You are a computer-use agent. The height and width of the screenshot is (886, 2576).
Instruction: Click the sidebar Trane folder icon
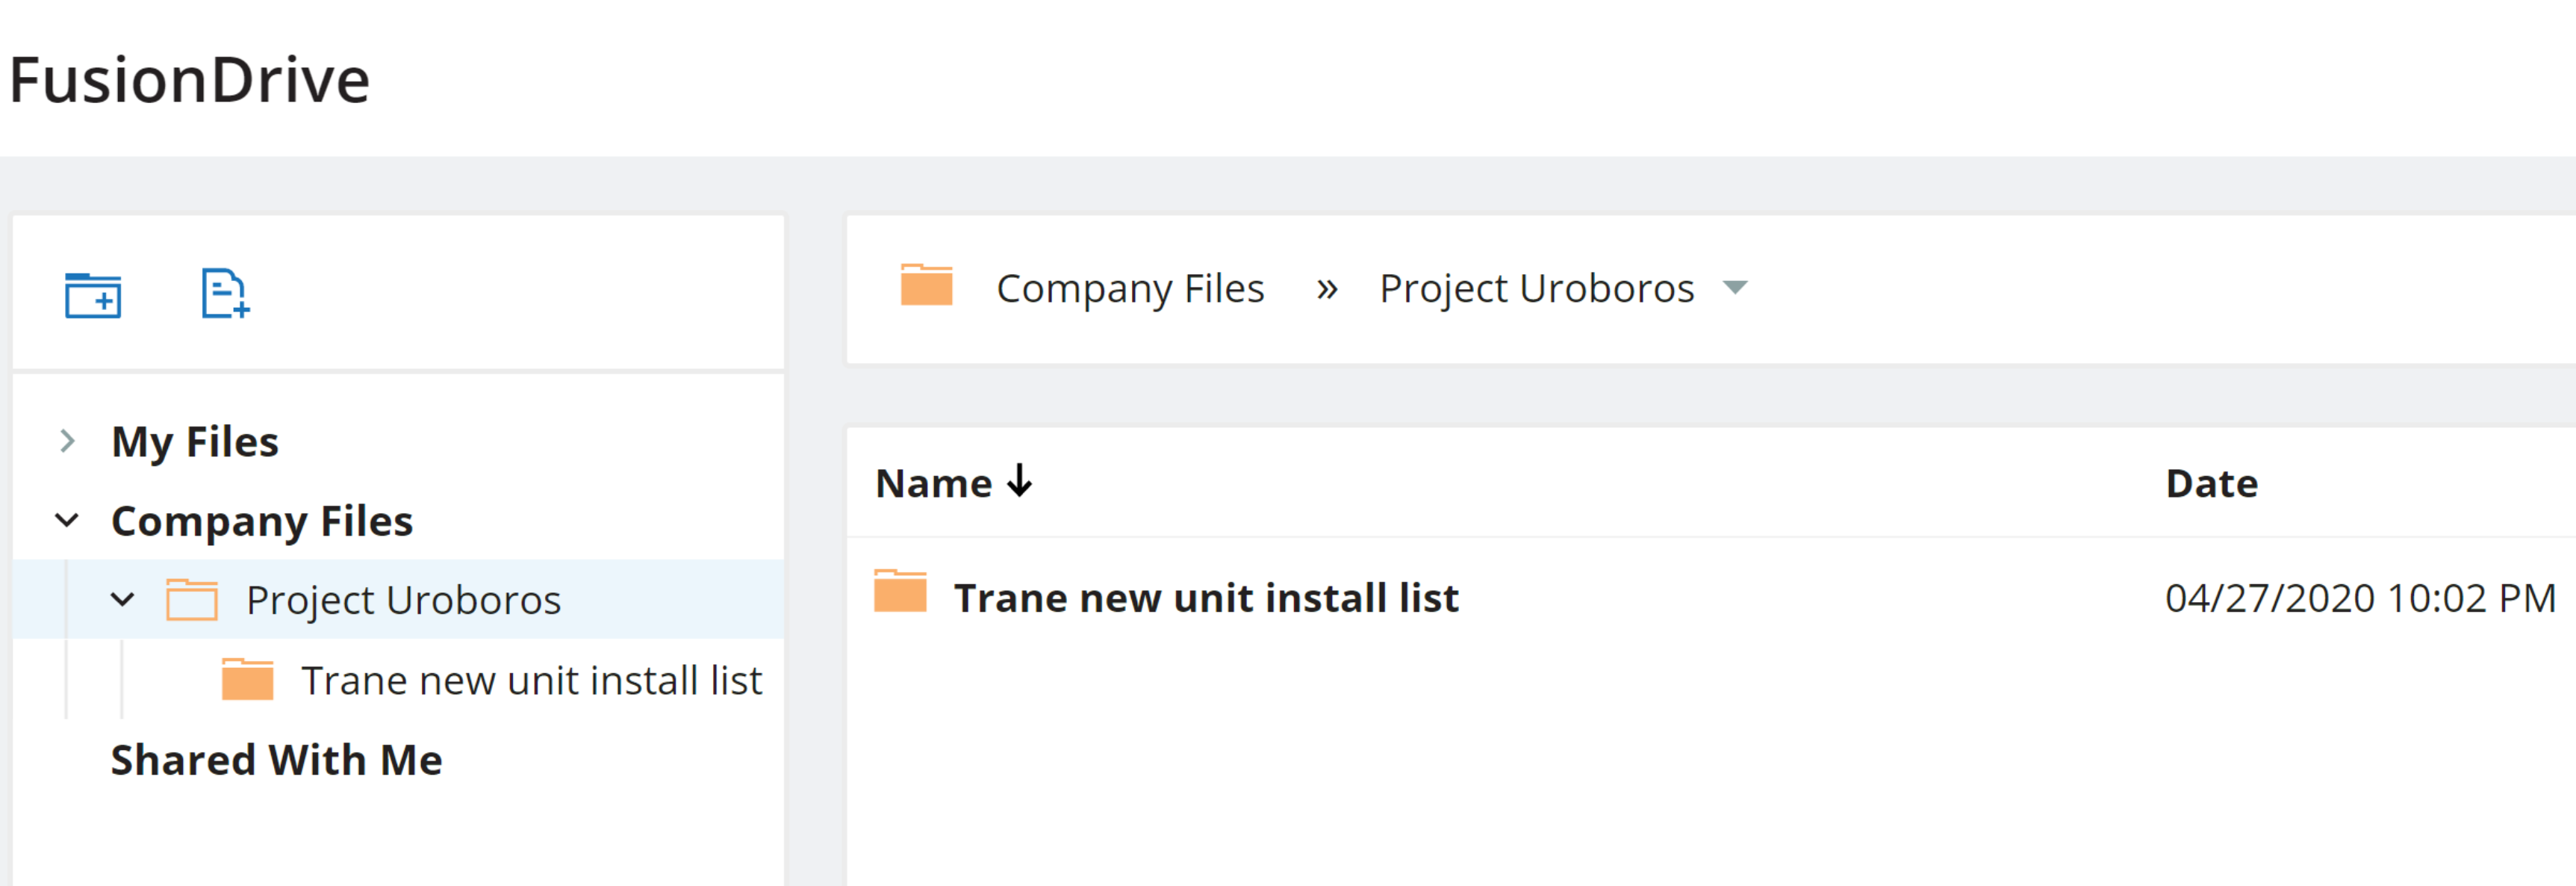(x=247, y=680)
